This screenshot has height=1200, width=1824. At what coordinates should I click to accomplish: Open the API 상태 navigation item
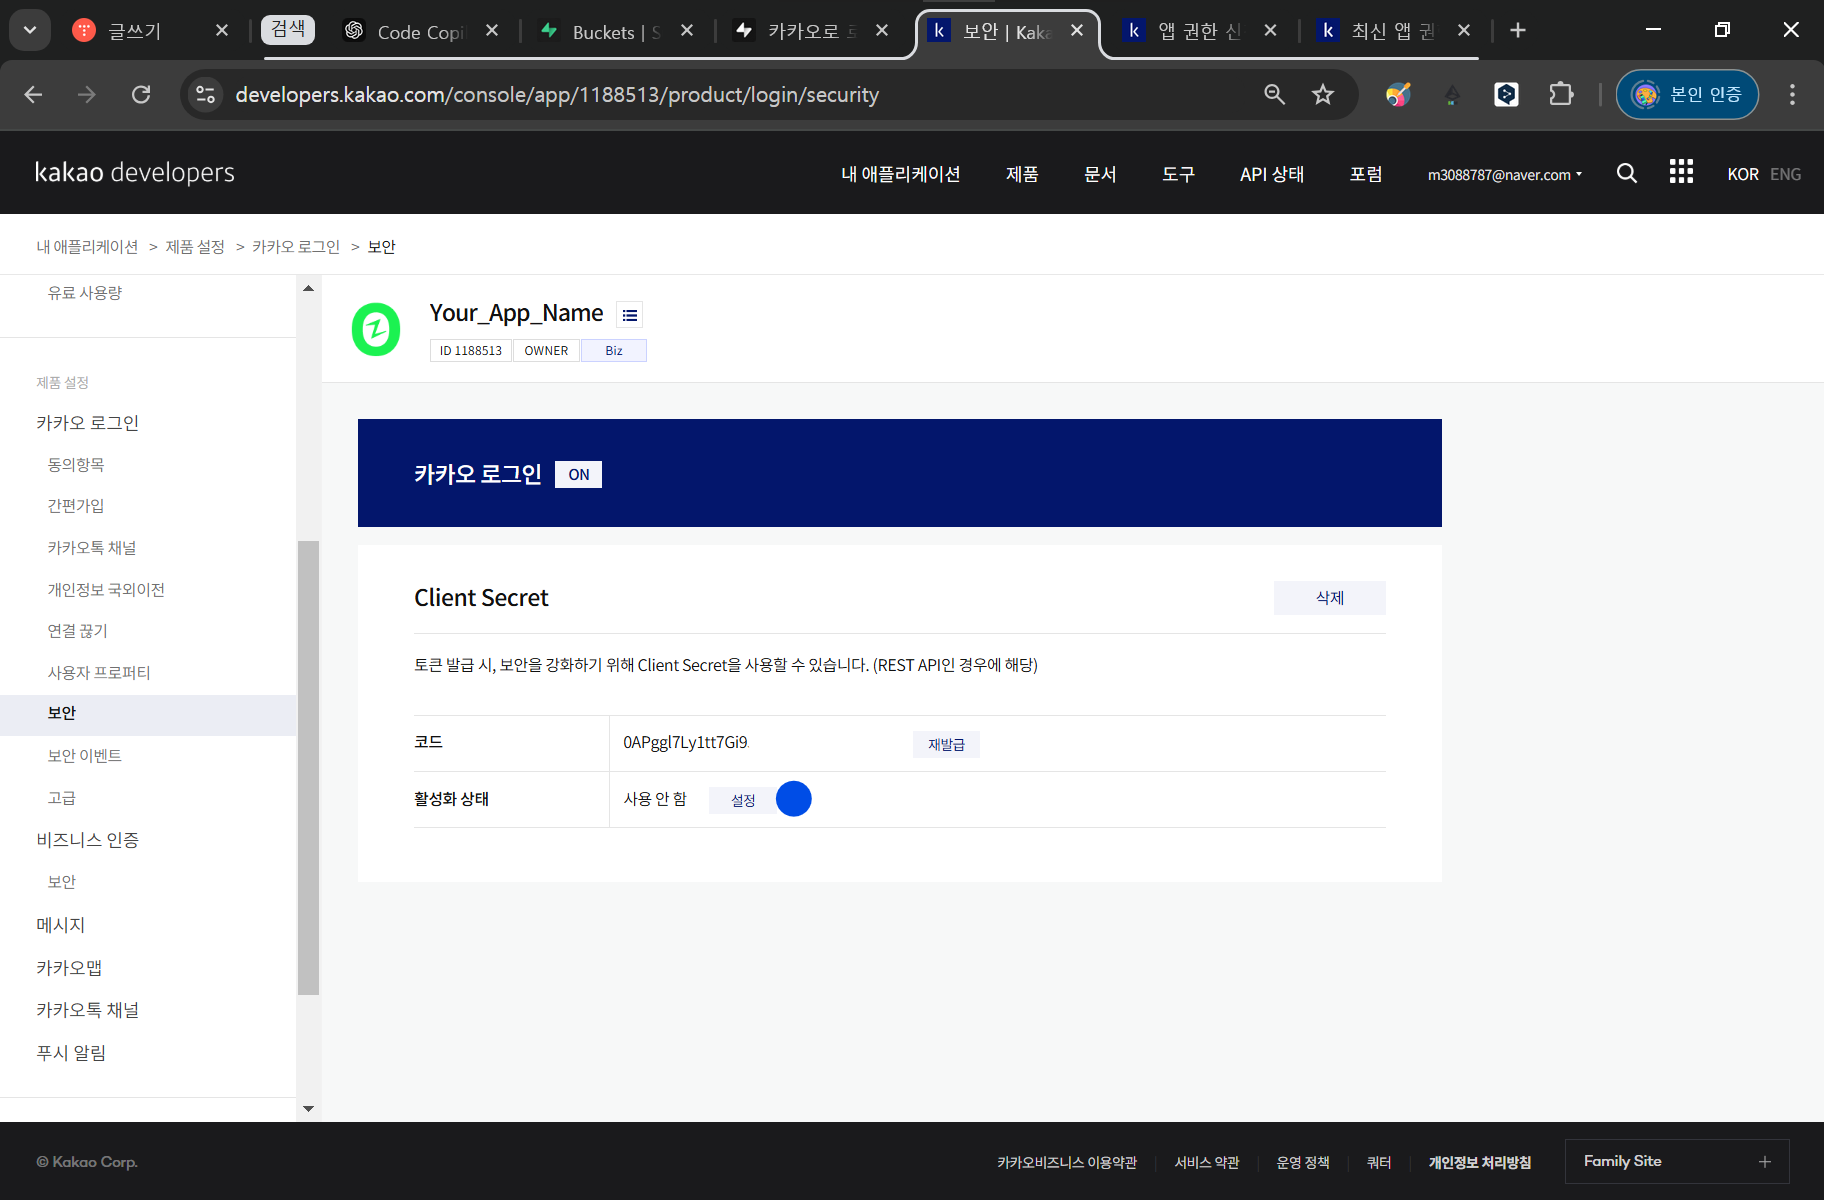(1272, 174)
